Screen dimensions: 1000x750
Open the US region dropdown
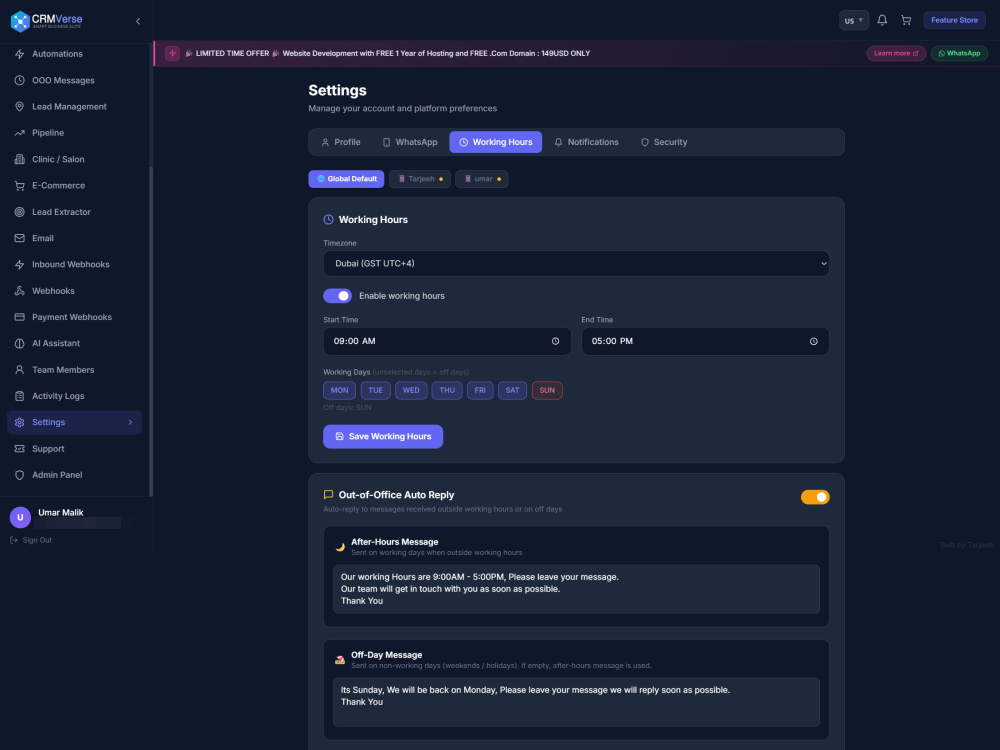854,20
